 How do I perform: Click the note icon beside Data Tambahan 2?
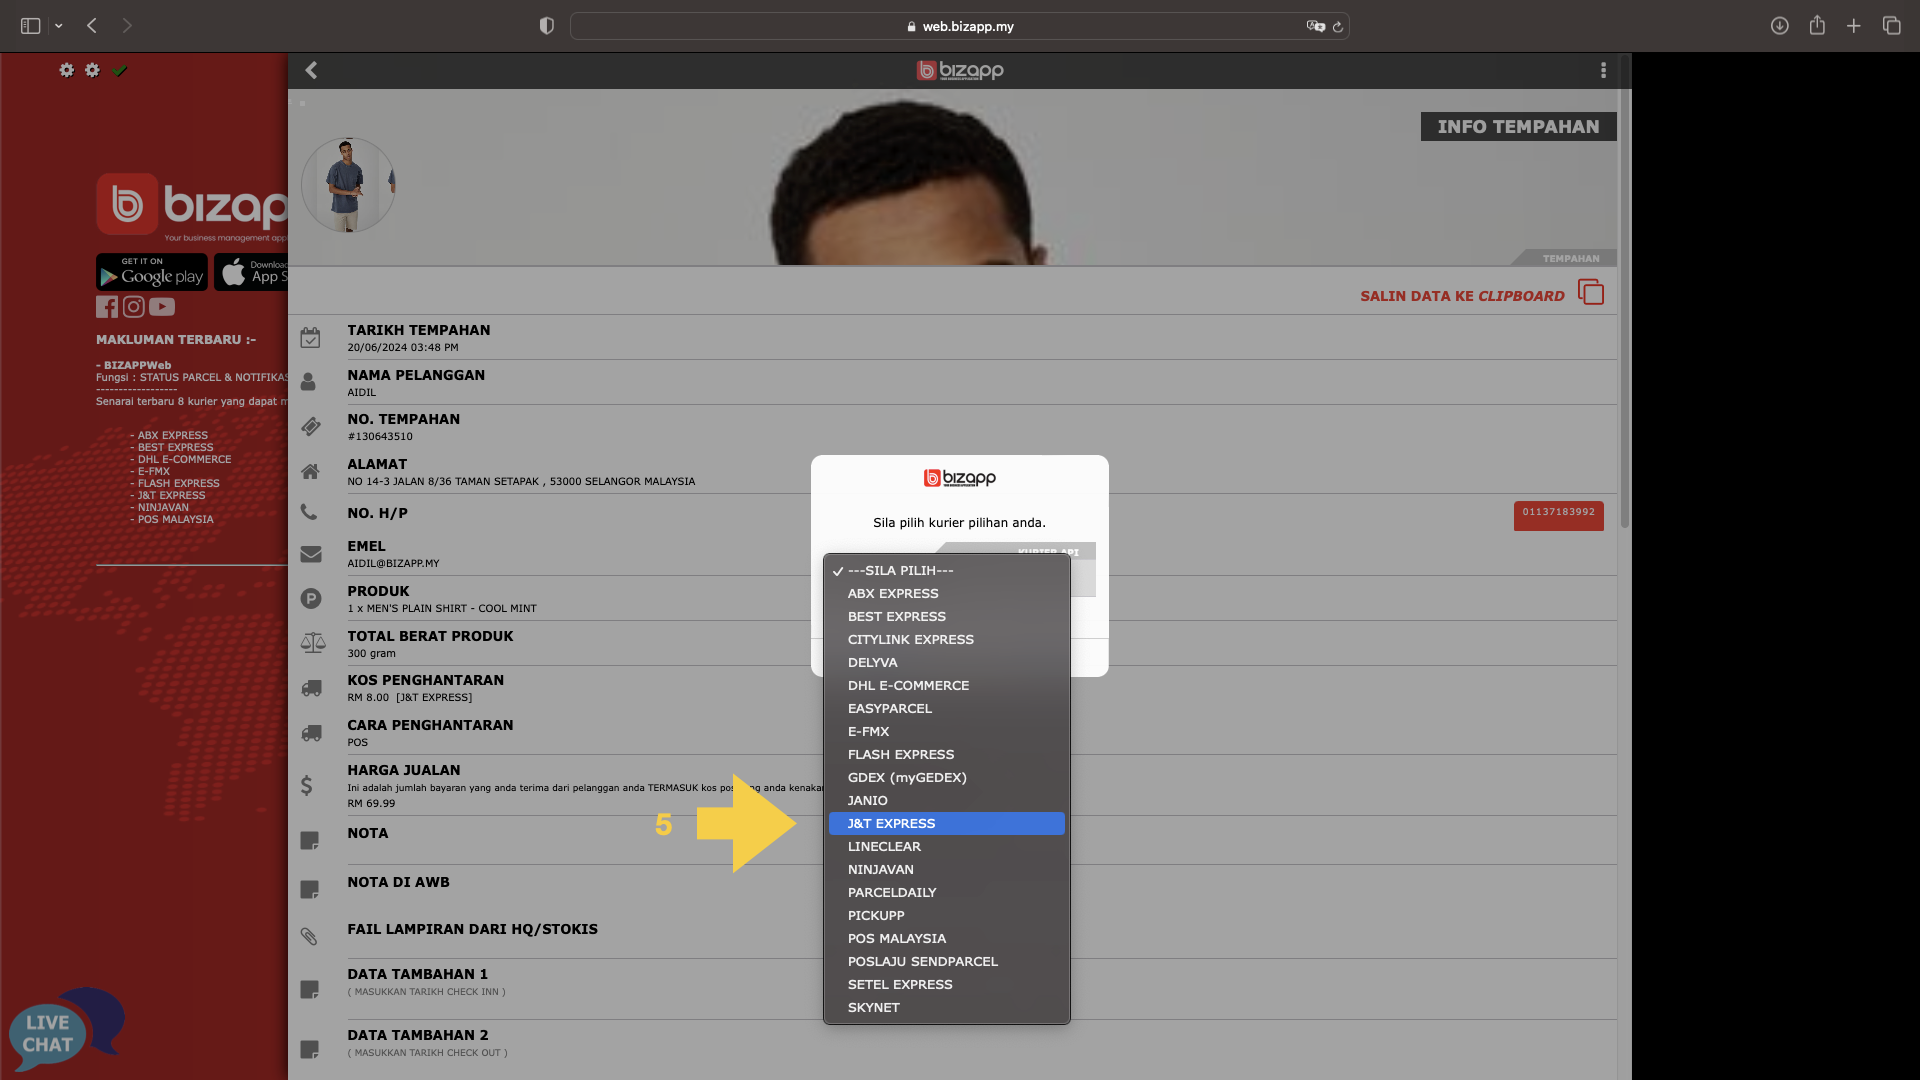(310, 1050)
